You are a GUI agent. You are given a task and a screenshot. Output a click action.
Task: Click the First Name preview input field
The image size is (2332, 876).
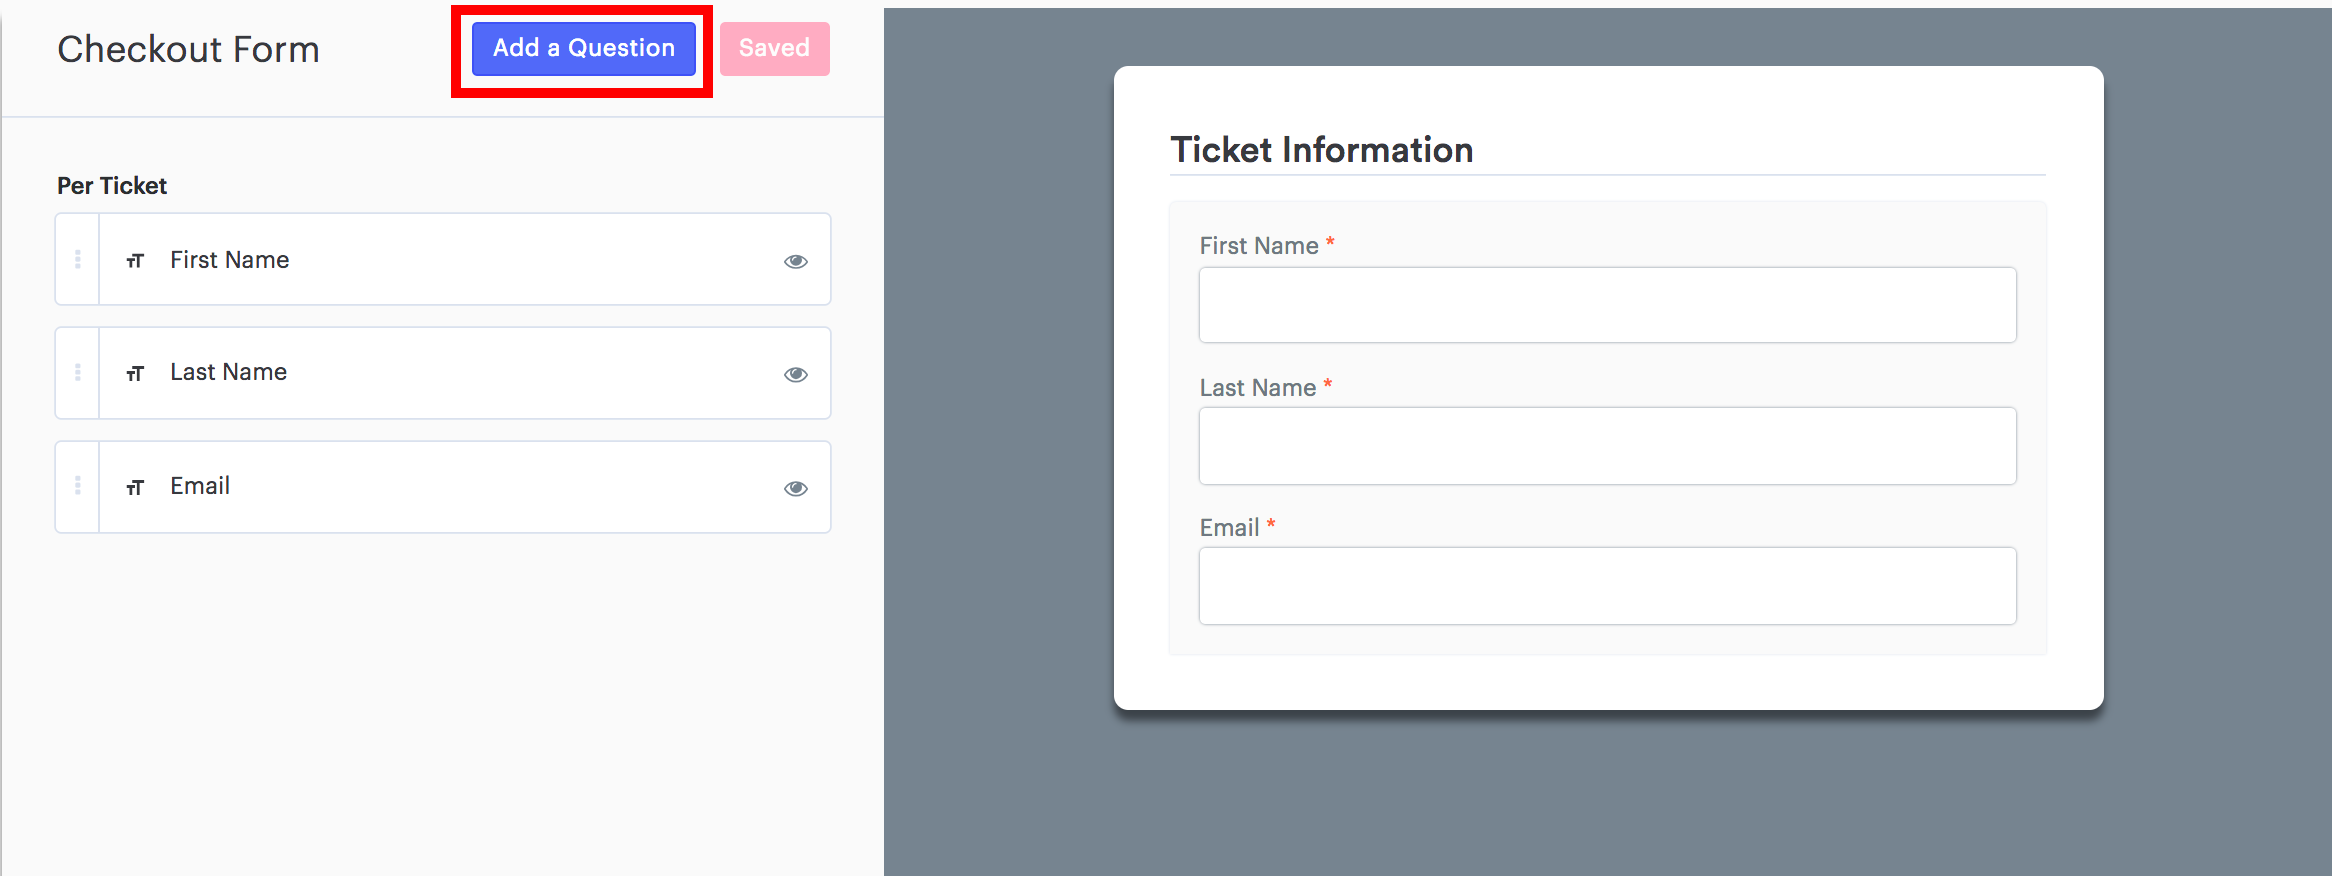(x=1608, y=305)
